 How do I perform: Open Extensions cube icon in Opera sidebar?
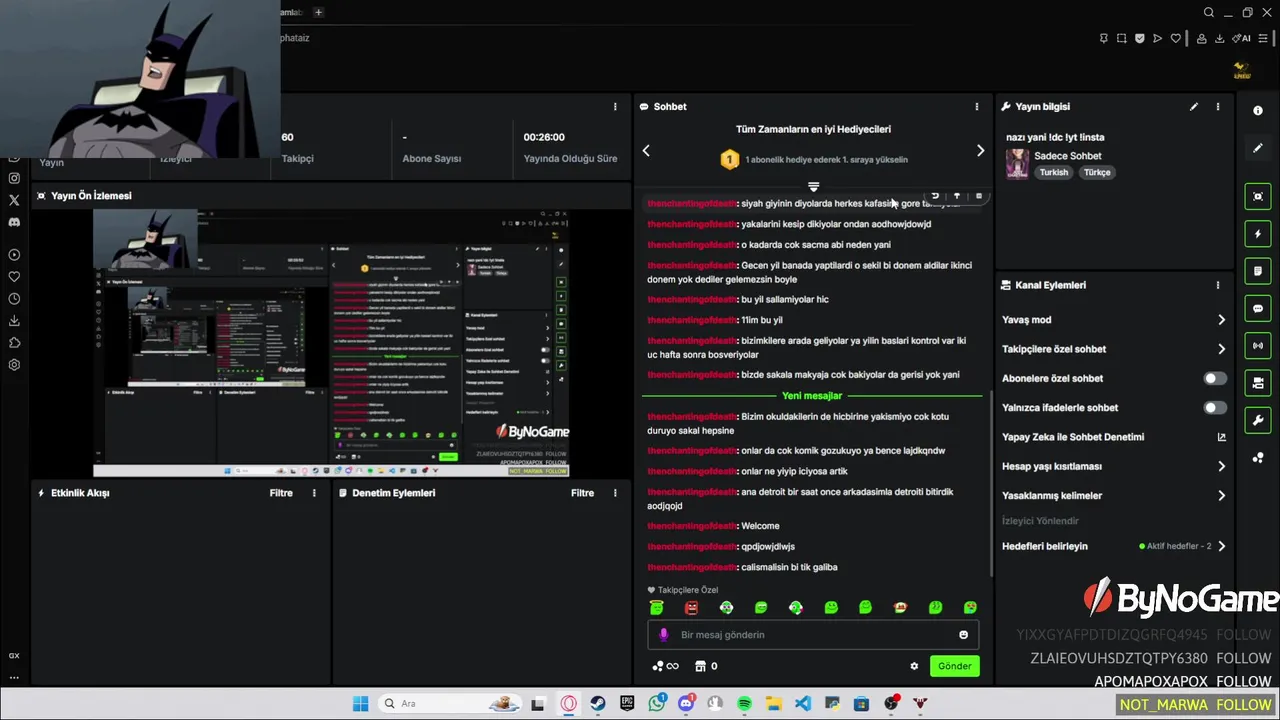[x=14, y=343]
